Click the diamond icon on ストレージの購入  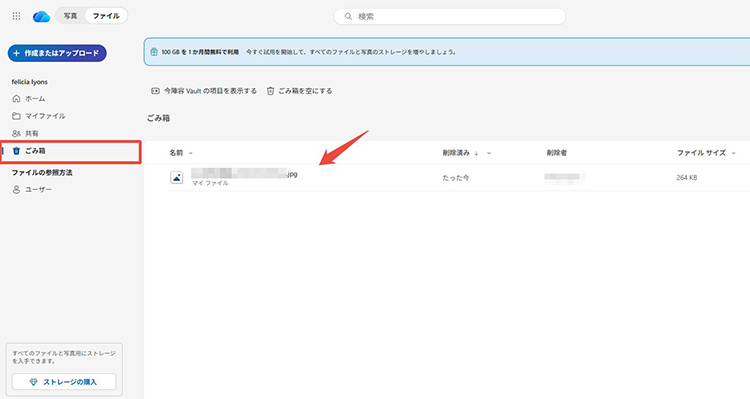33,382
